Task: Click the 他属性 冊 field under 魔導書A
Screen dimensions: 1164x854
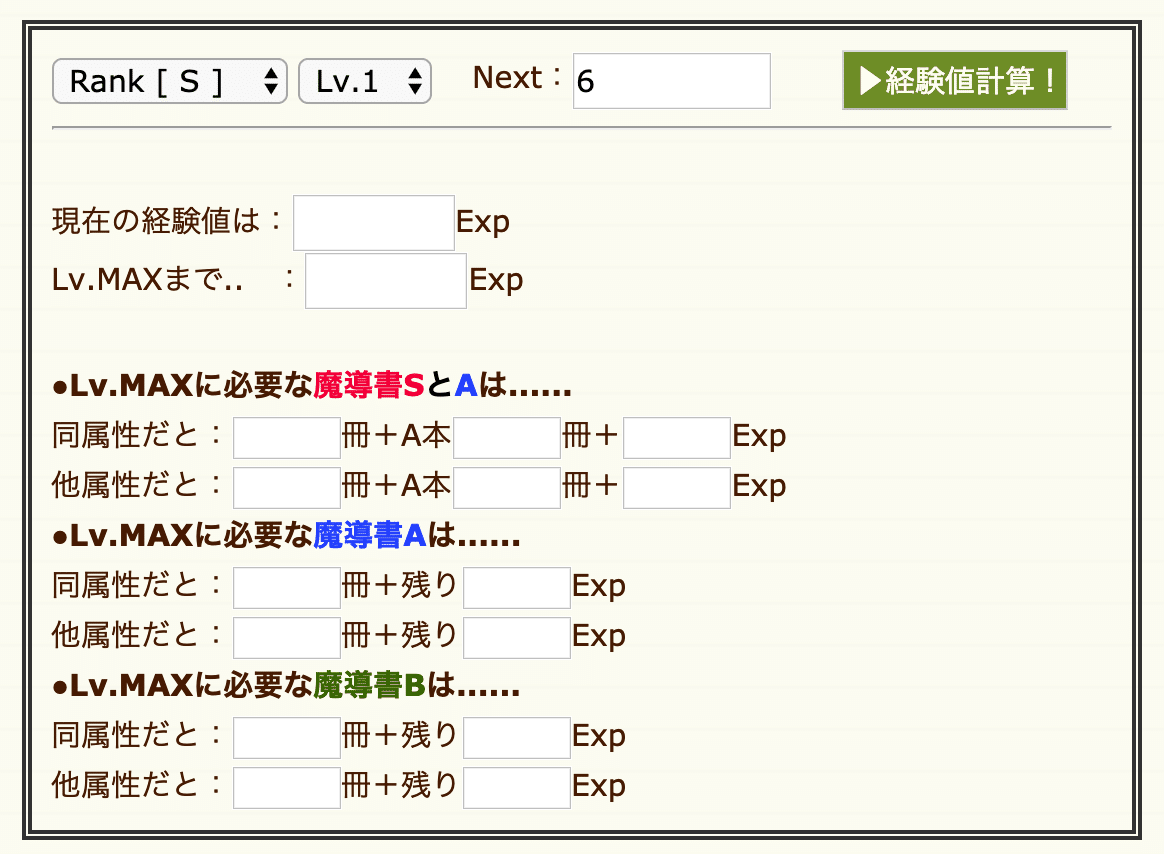Action: [286, 637]
